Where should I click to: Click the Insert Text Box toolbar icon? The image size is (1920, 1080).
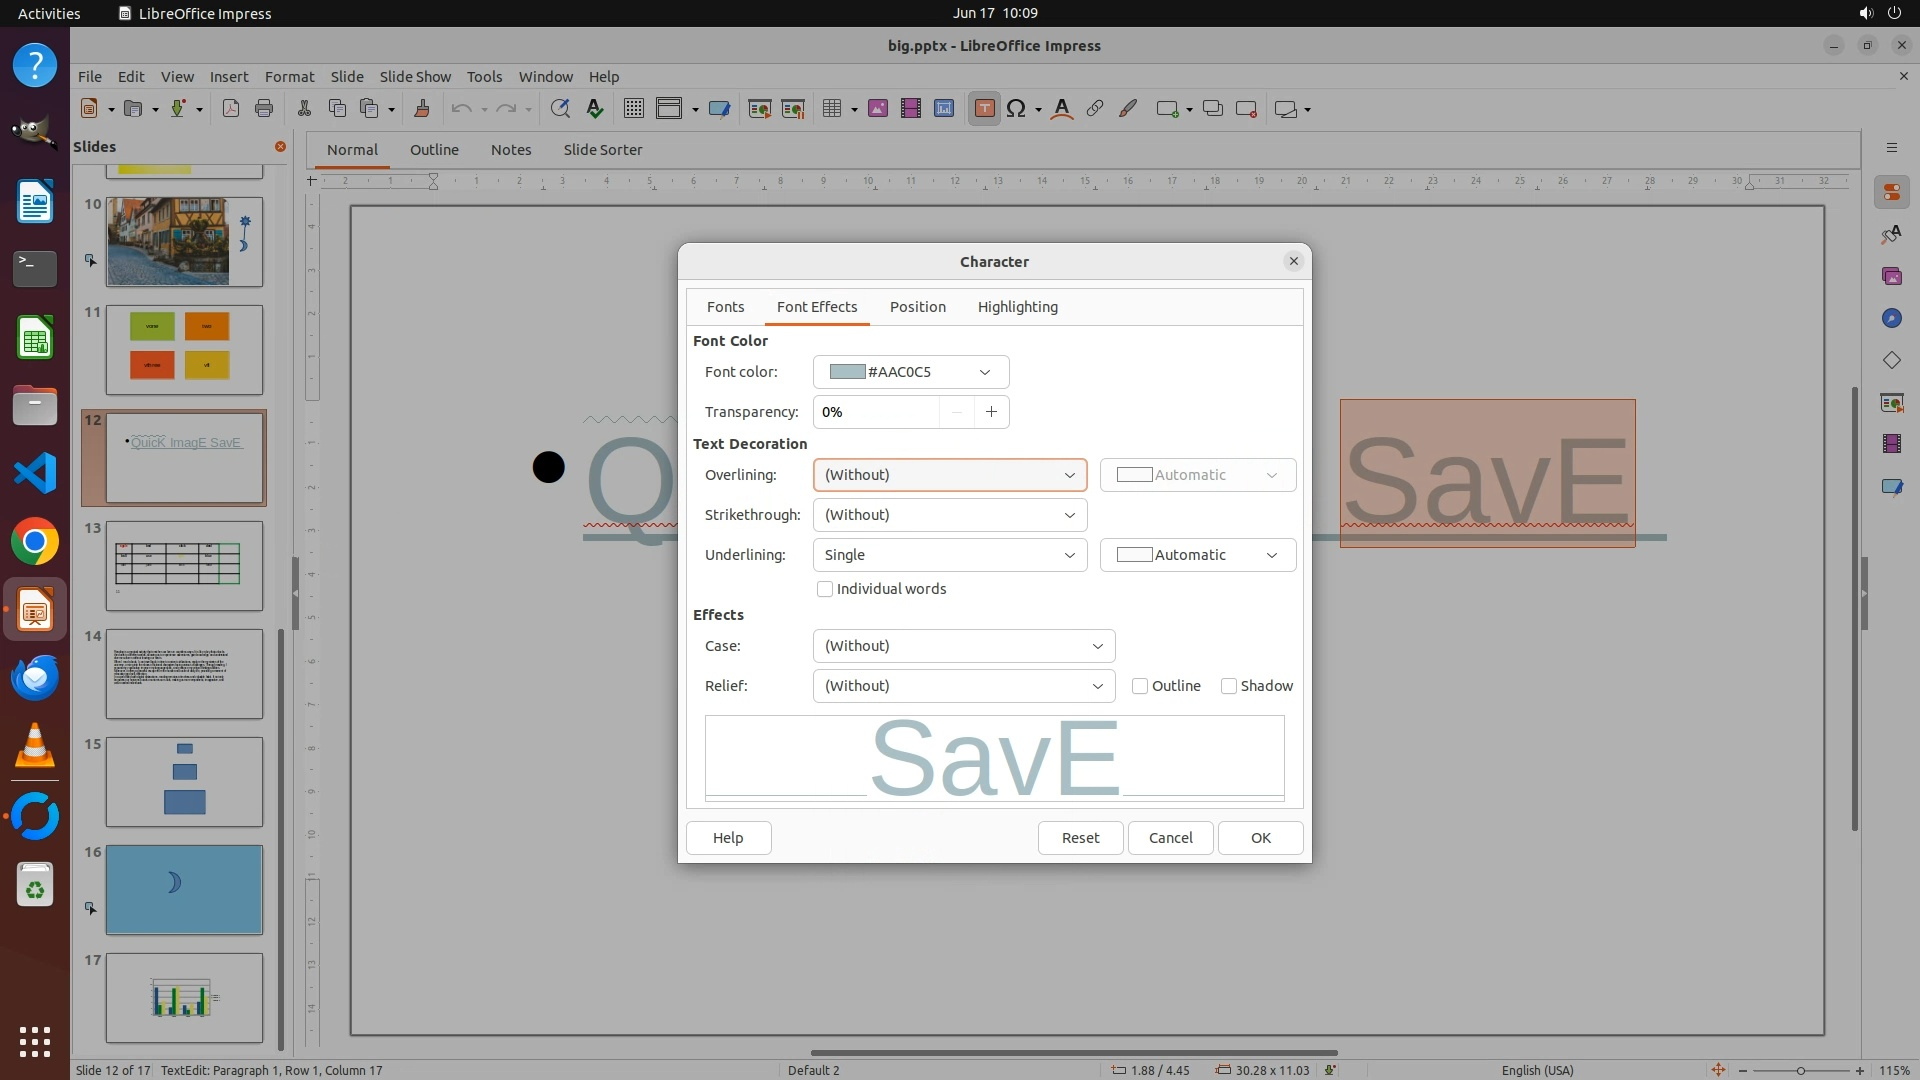click(x=984, y=109)
